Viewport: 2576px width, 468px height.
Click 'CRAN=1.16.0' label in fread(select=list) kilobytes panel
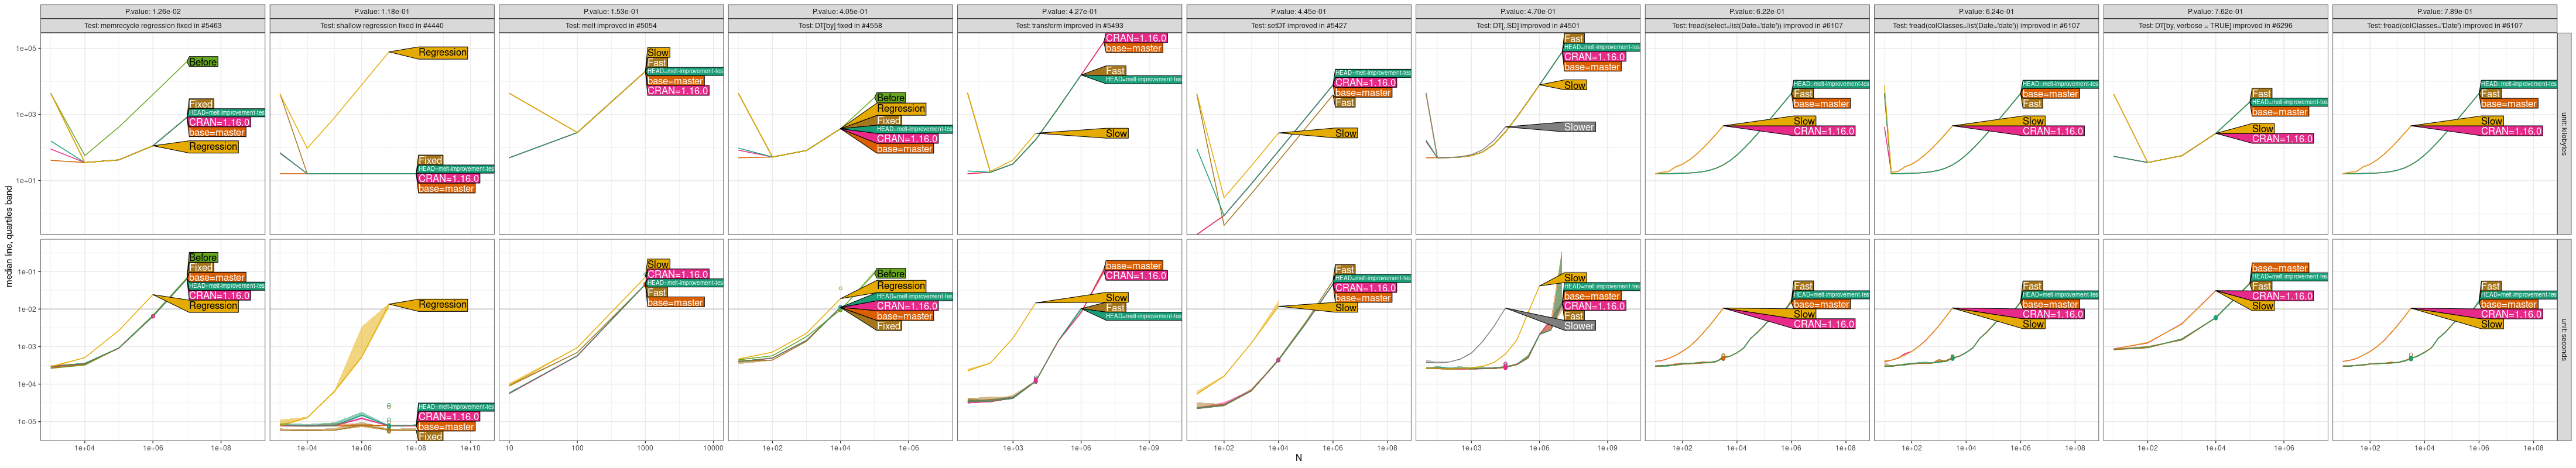pos(1824,131)
